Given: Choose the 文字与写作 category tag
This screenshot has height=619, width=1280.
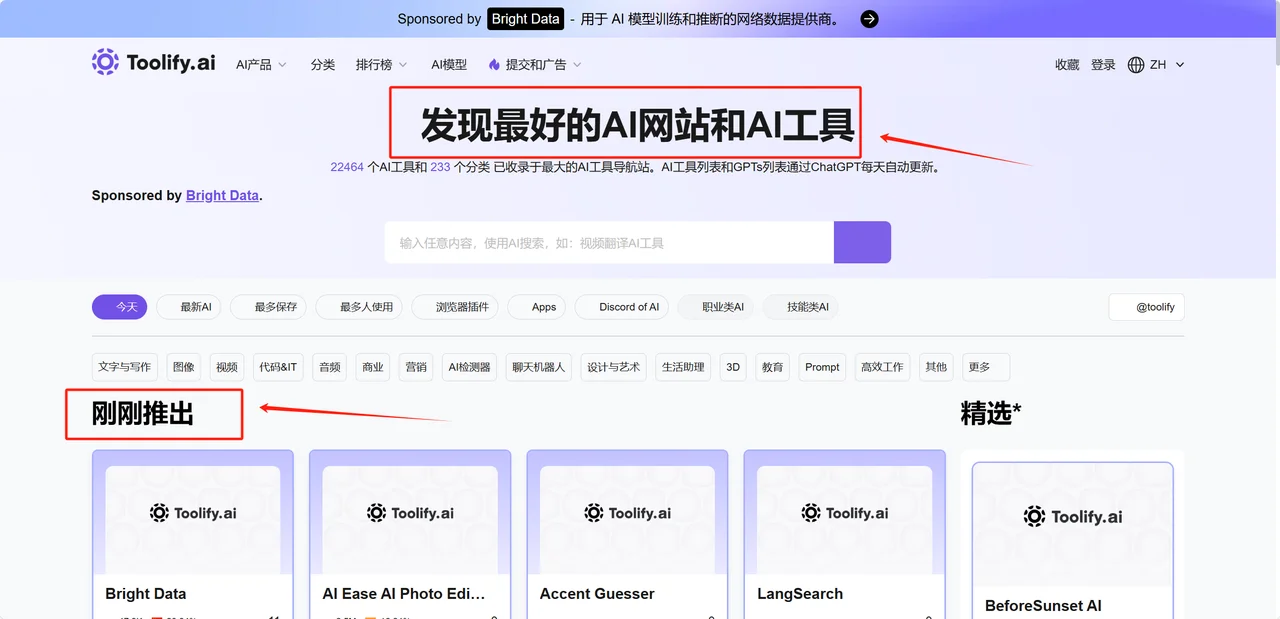Looking at the screenshot, I should point(125,367).
